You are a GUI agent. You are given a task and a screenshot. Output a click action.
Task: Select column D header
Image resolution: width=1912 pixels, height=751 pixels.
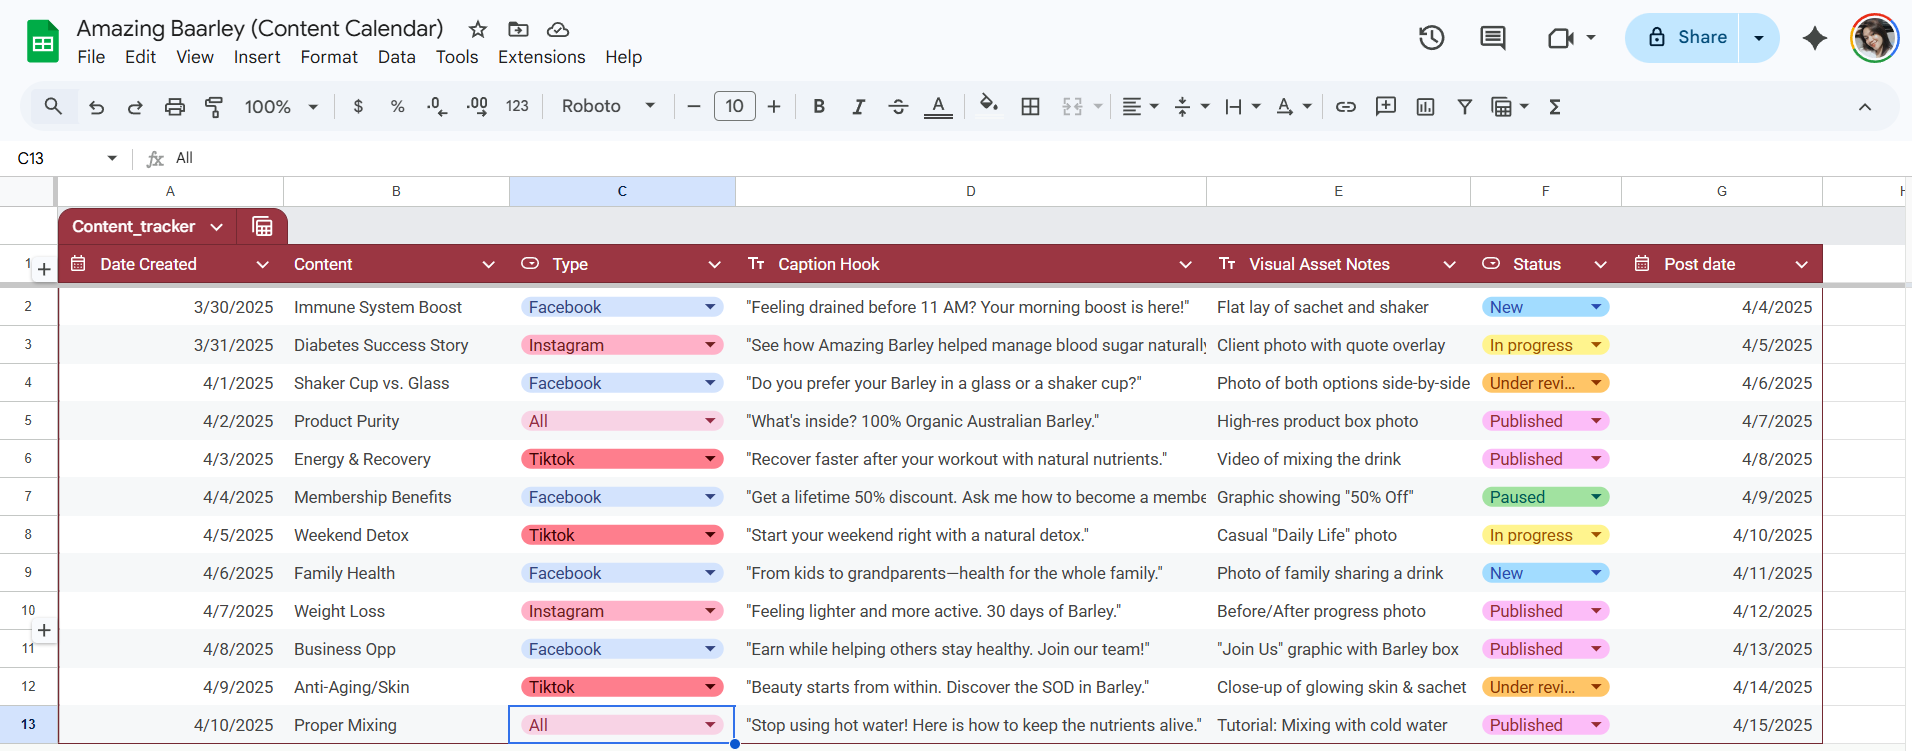pos(971,191)
